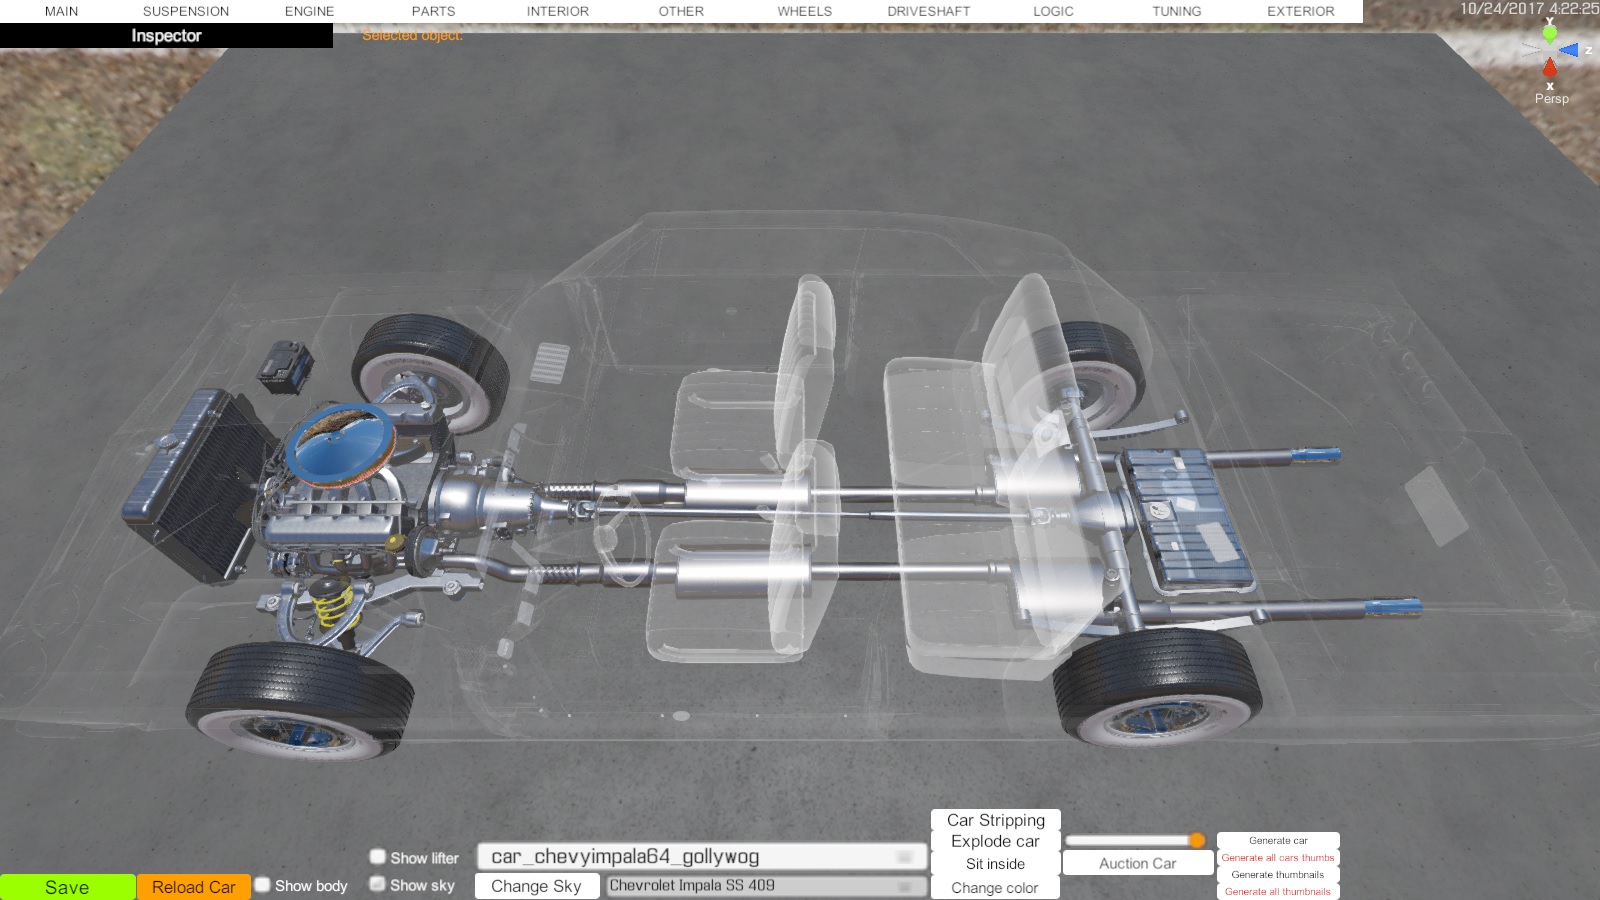Click the orange Reload Car button

(x=193, y=887)
